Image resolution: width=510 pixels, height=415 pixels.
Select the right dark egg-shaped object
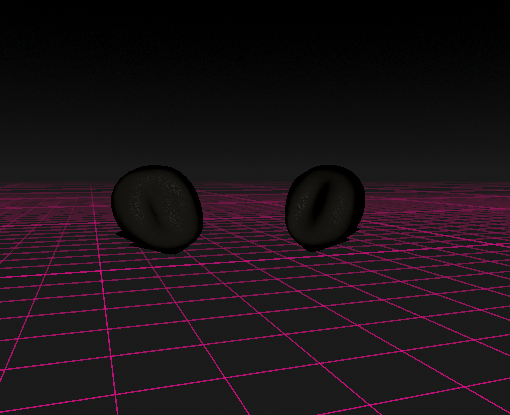325,208
